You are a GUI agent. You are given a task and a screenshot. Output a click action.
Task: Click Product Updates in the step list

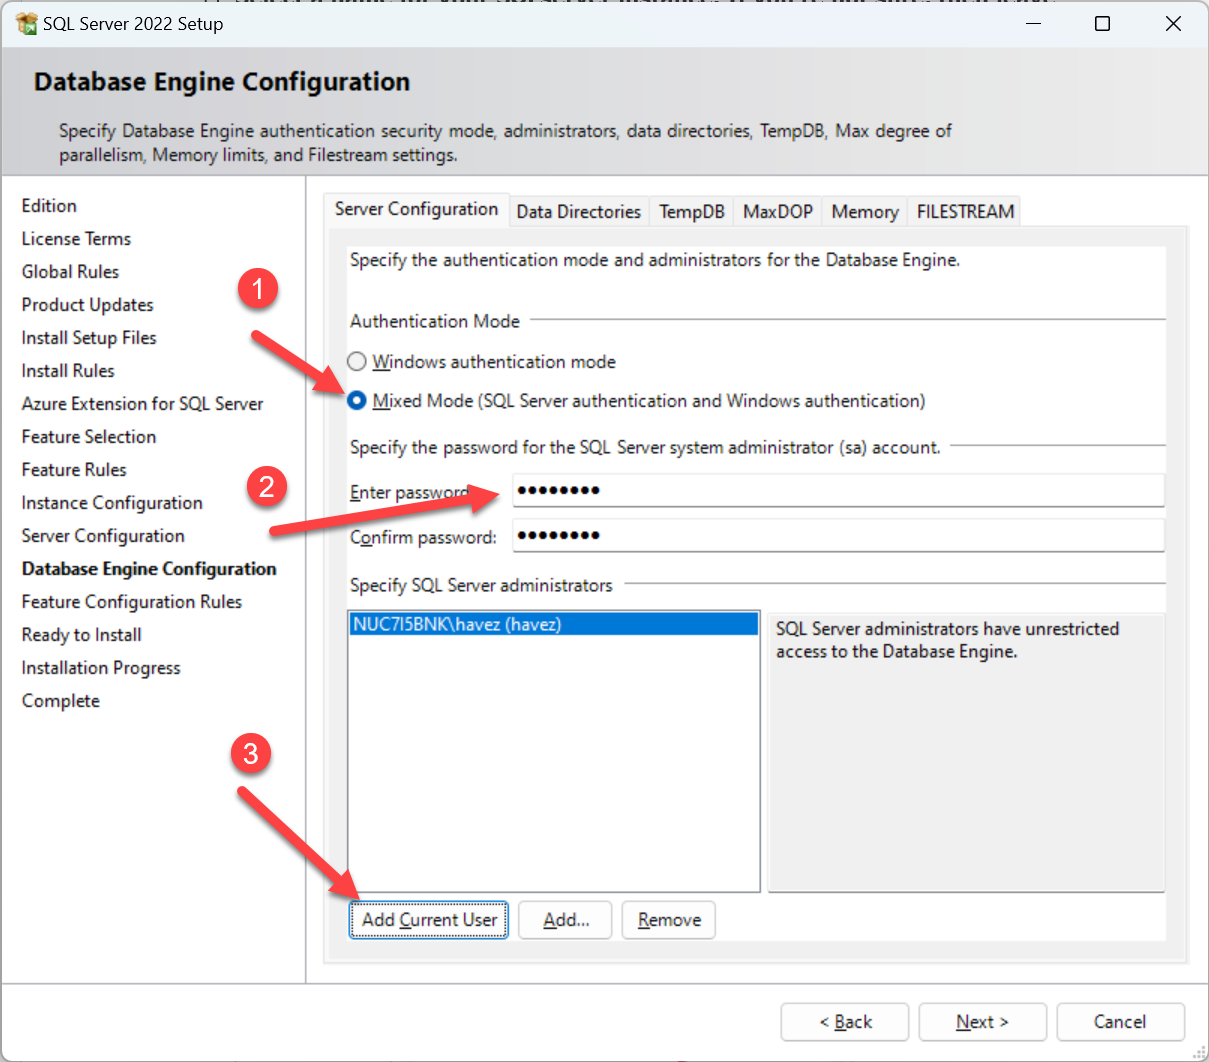pos(88,305)
